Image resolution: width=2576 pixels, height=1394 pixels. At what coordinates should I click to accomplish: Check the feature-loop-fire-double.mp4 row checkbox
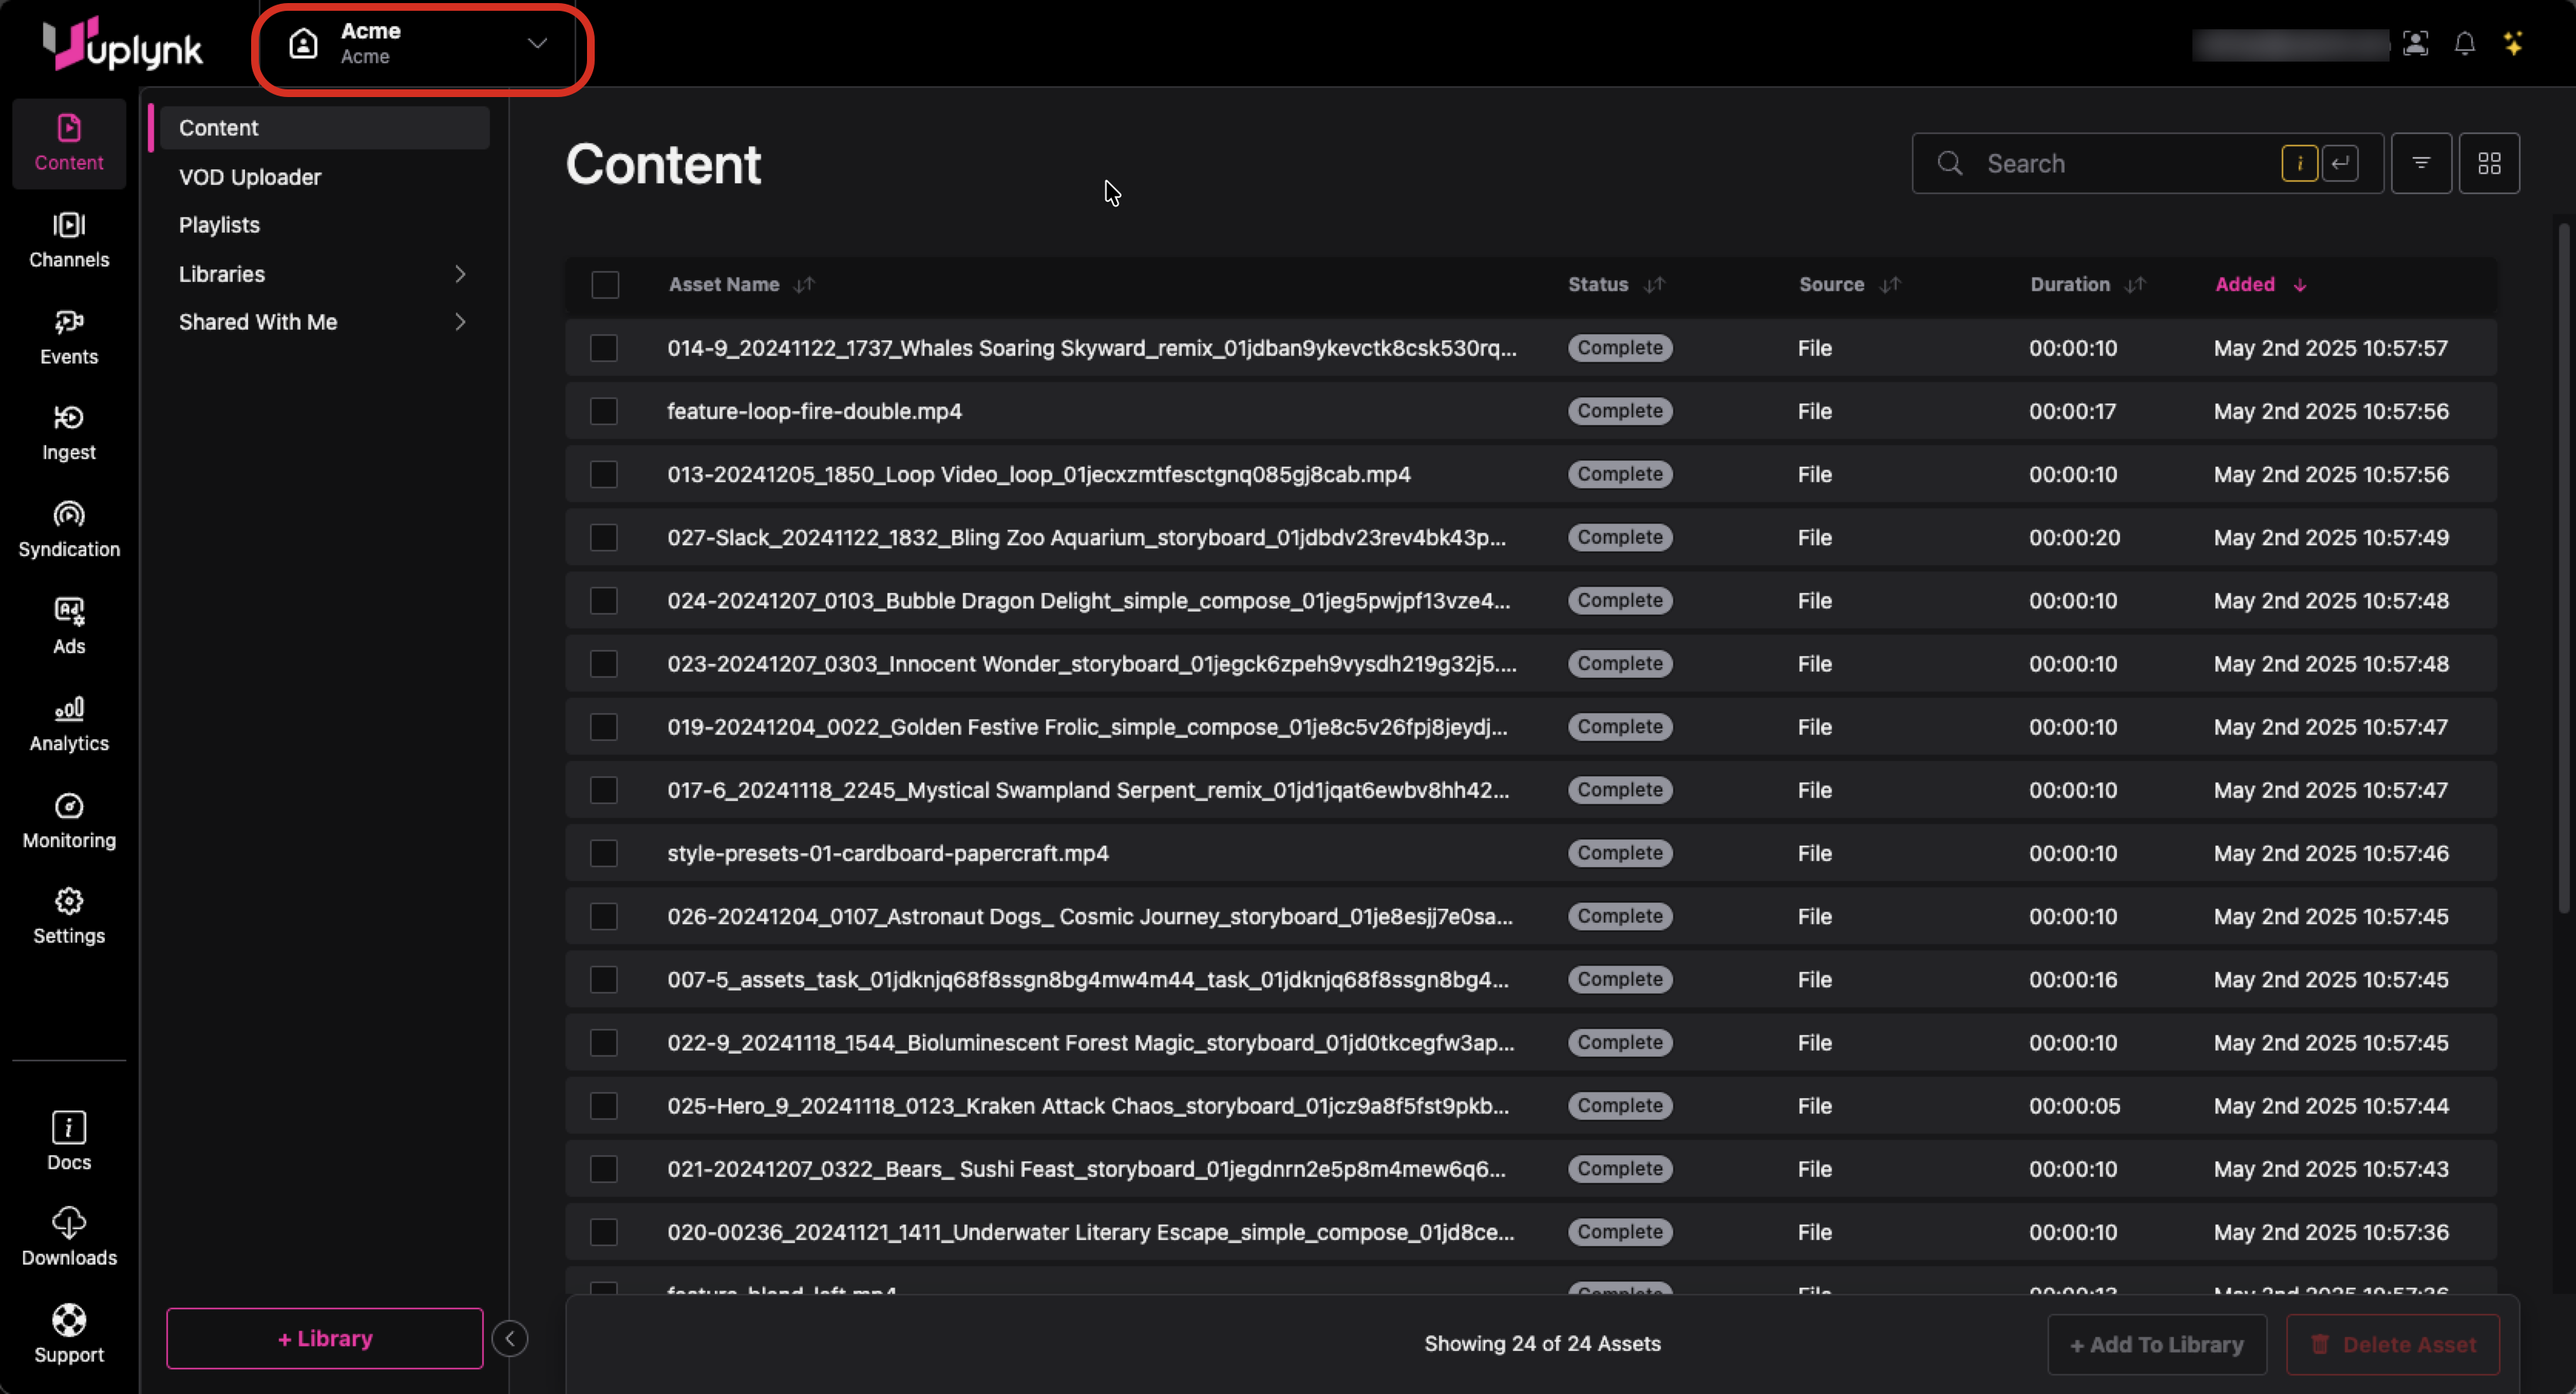[x=604, y=411]
